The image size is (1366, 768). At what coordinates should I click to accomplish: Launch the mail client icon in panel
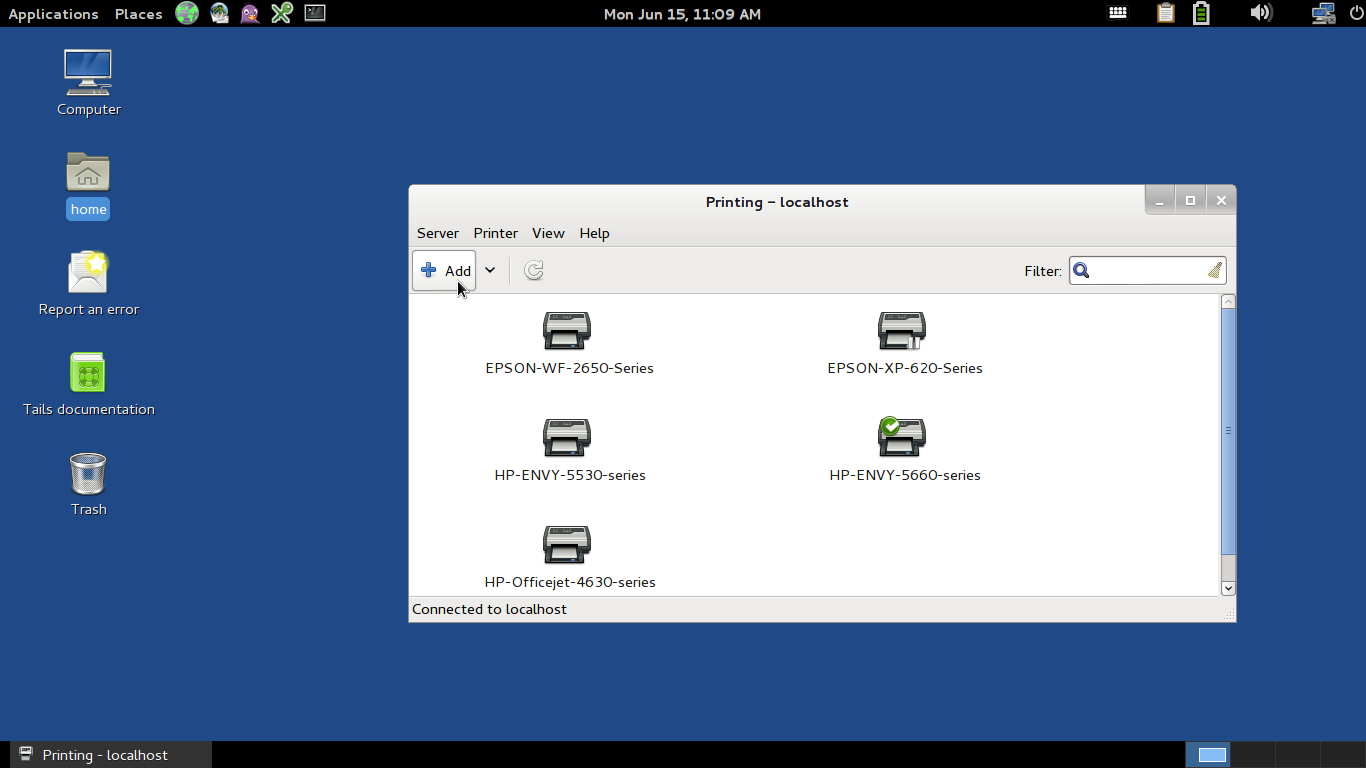pyautogui.click(x=219, y=13)
